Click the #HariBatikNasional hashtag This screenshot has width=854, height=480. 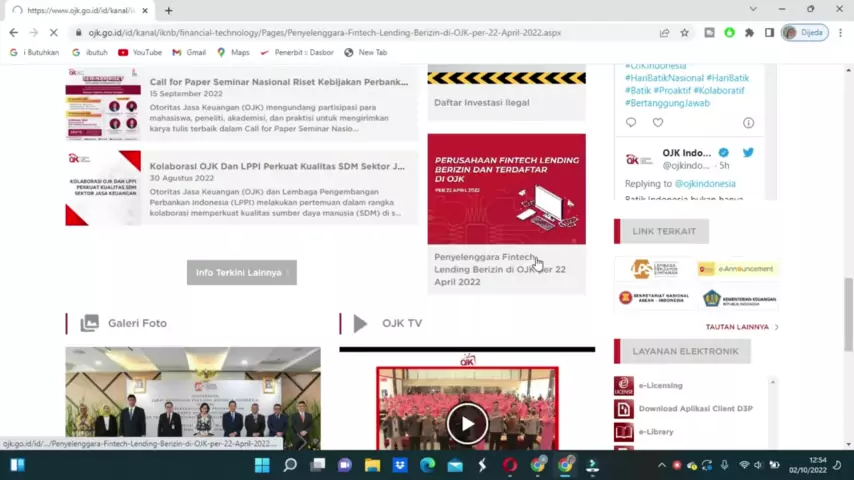tap(663, 78)
